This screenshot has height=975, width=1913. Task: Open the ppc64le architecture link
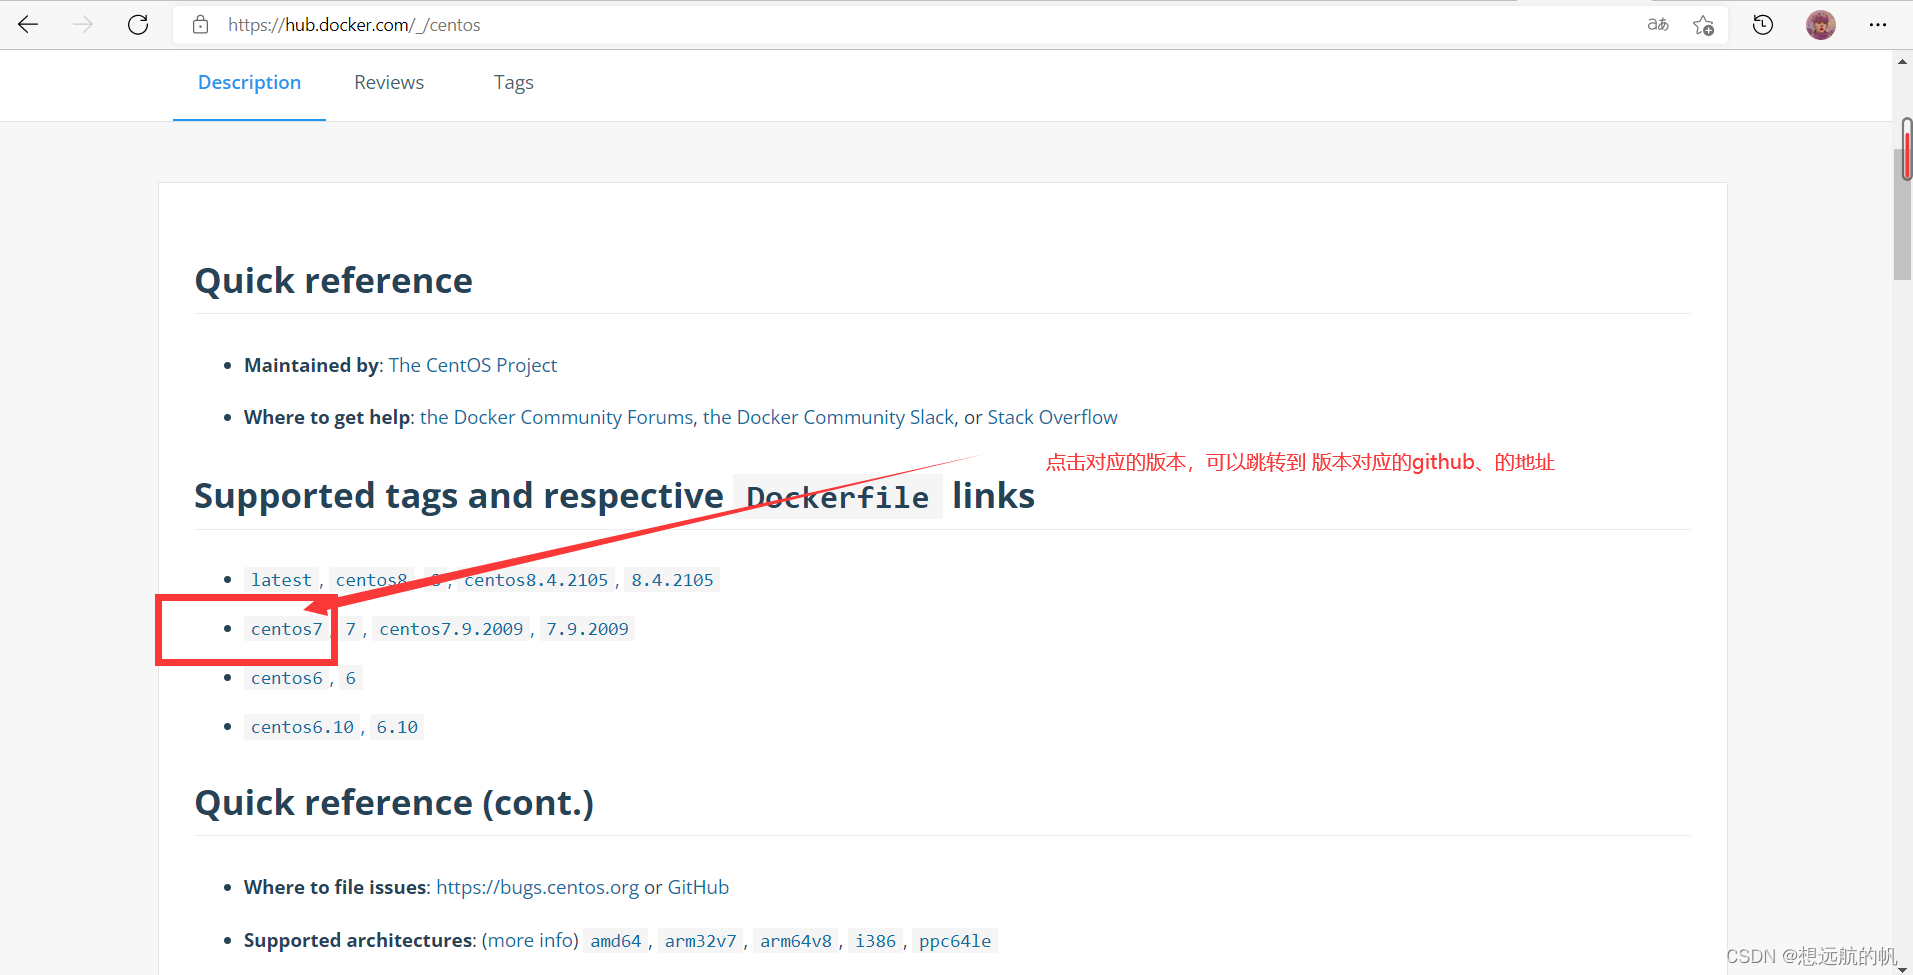click(x=955, y=941)
